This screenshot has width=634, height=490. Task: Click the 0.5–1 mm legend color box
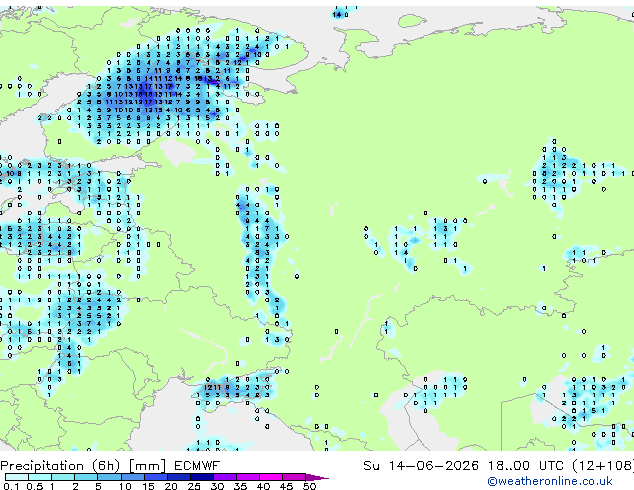40,477
